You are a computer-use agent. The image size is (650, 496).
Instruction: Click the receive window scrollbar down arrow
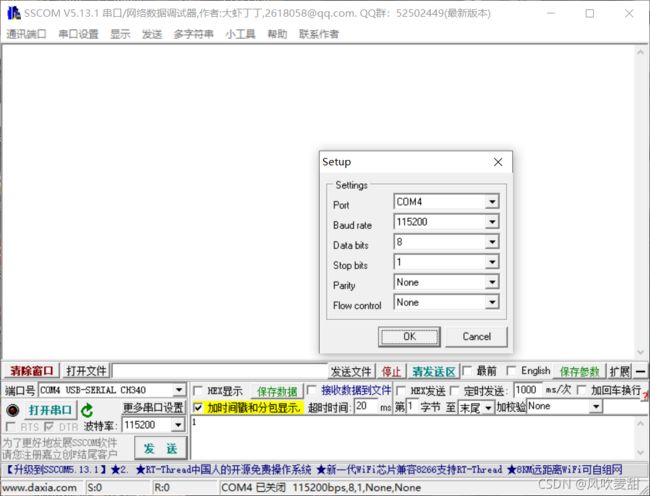point(640,352)
